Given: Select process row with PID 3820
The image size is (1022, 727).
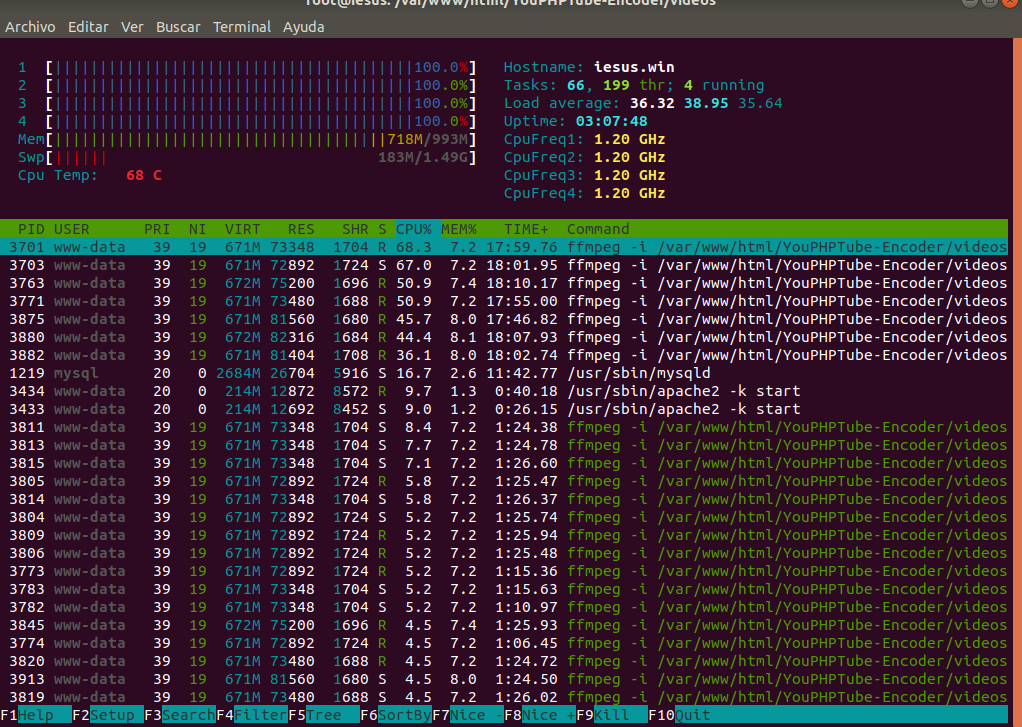Looking at the screenshot, I should 504,661.
